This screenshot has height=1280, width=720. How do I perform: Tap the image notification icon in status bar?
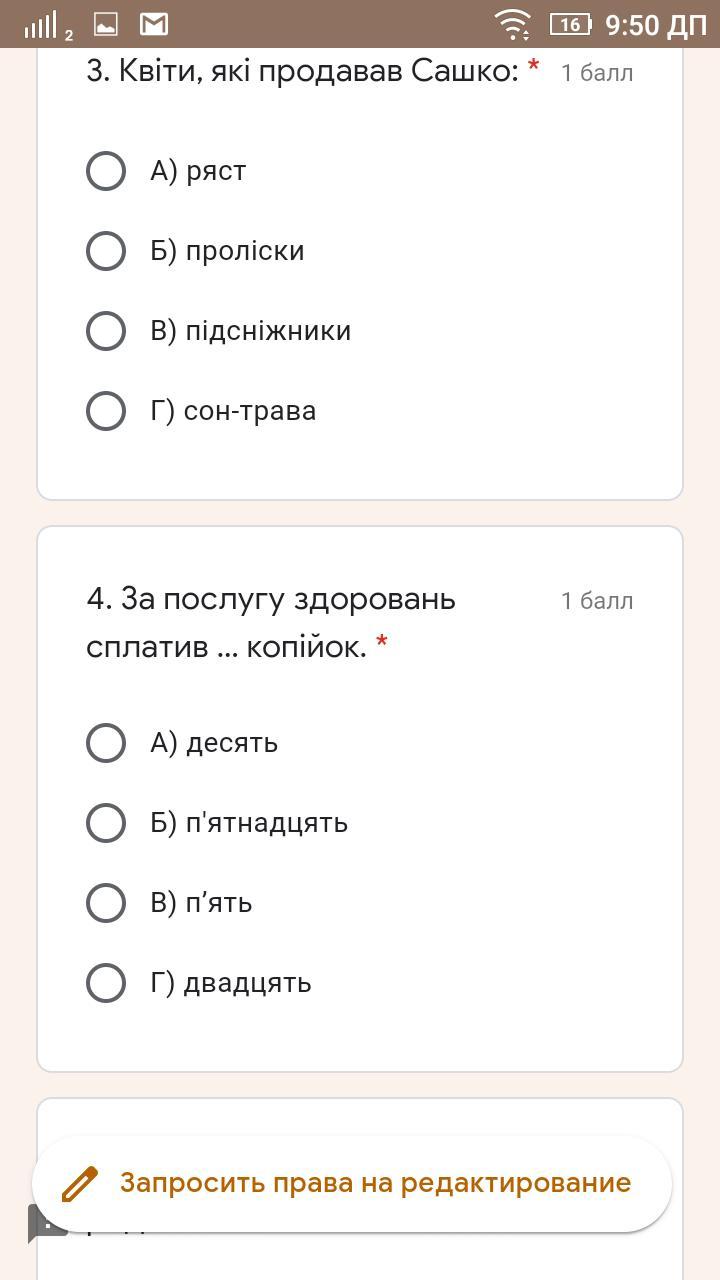[105, 24]
